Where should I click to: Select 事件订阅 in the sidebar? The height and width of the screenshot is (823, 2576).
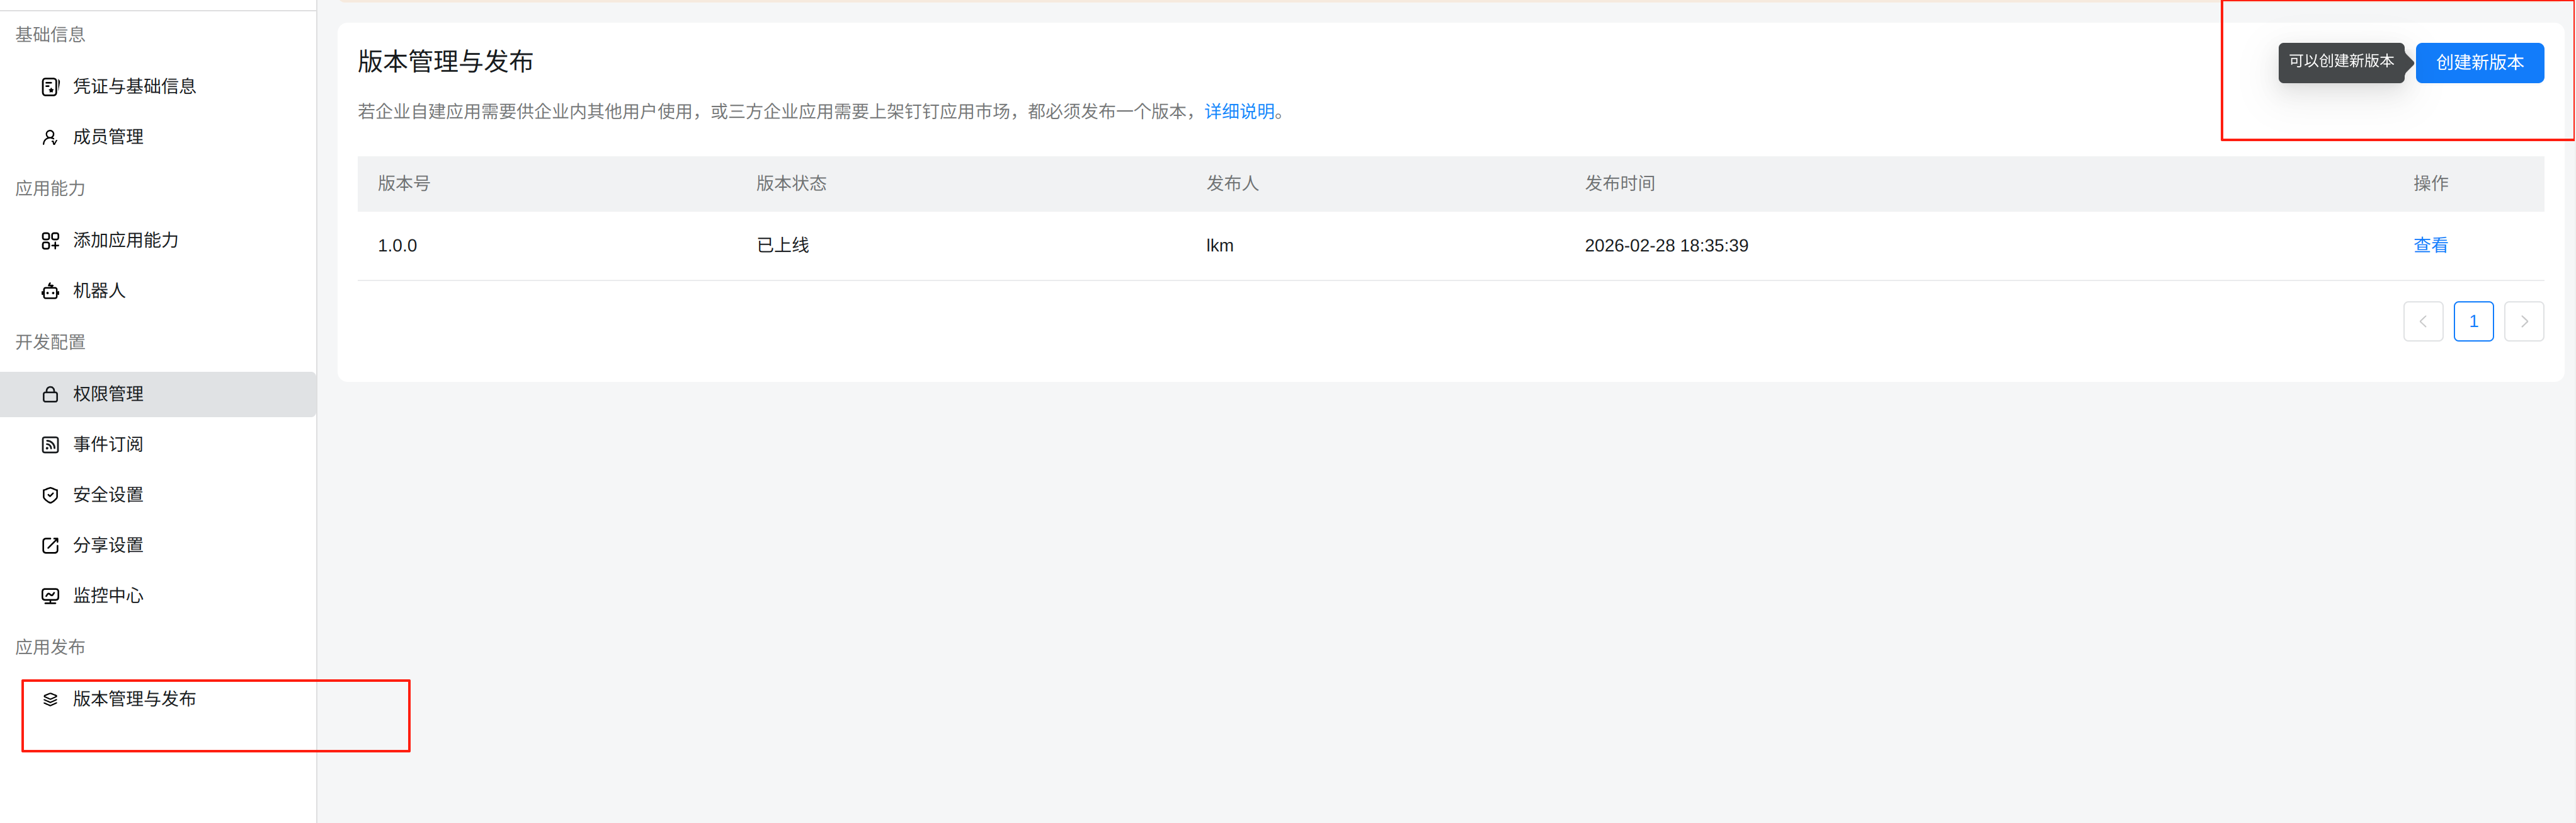[x=108, y=445]
